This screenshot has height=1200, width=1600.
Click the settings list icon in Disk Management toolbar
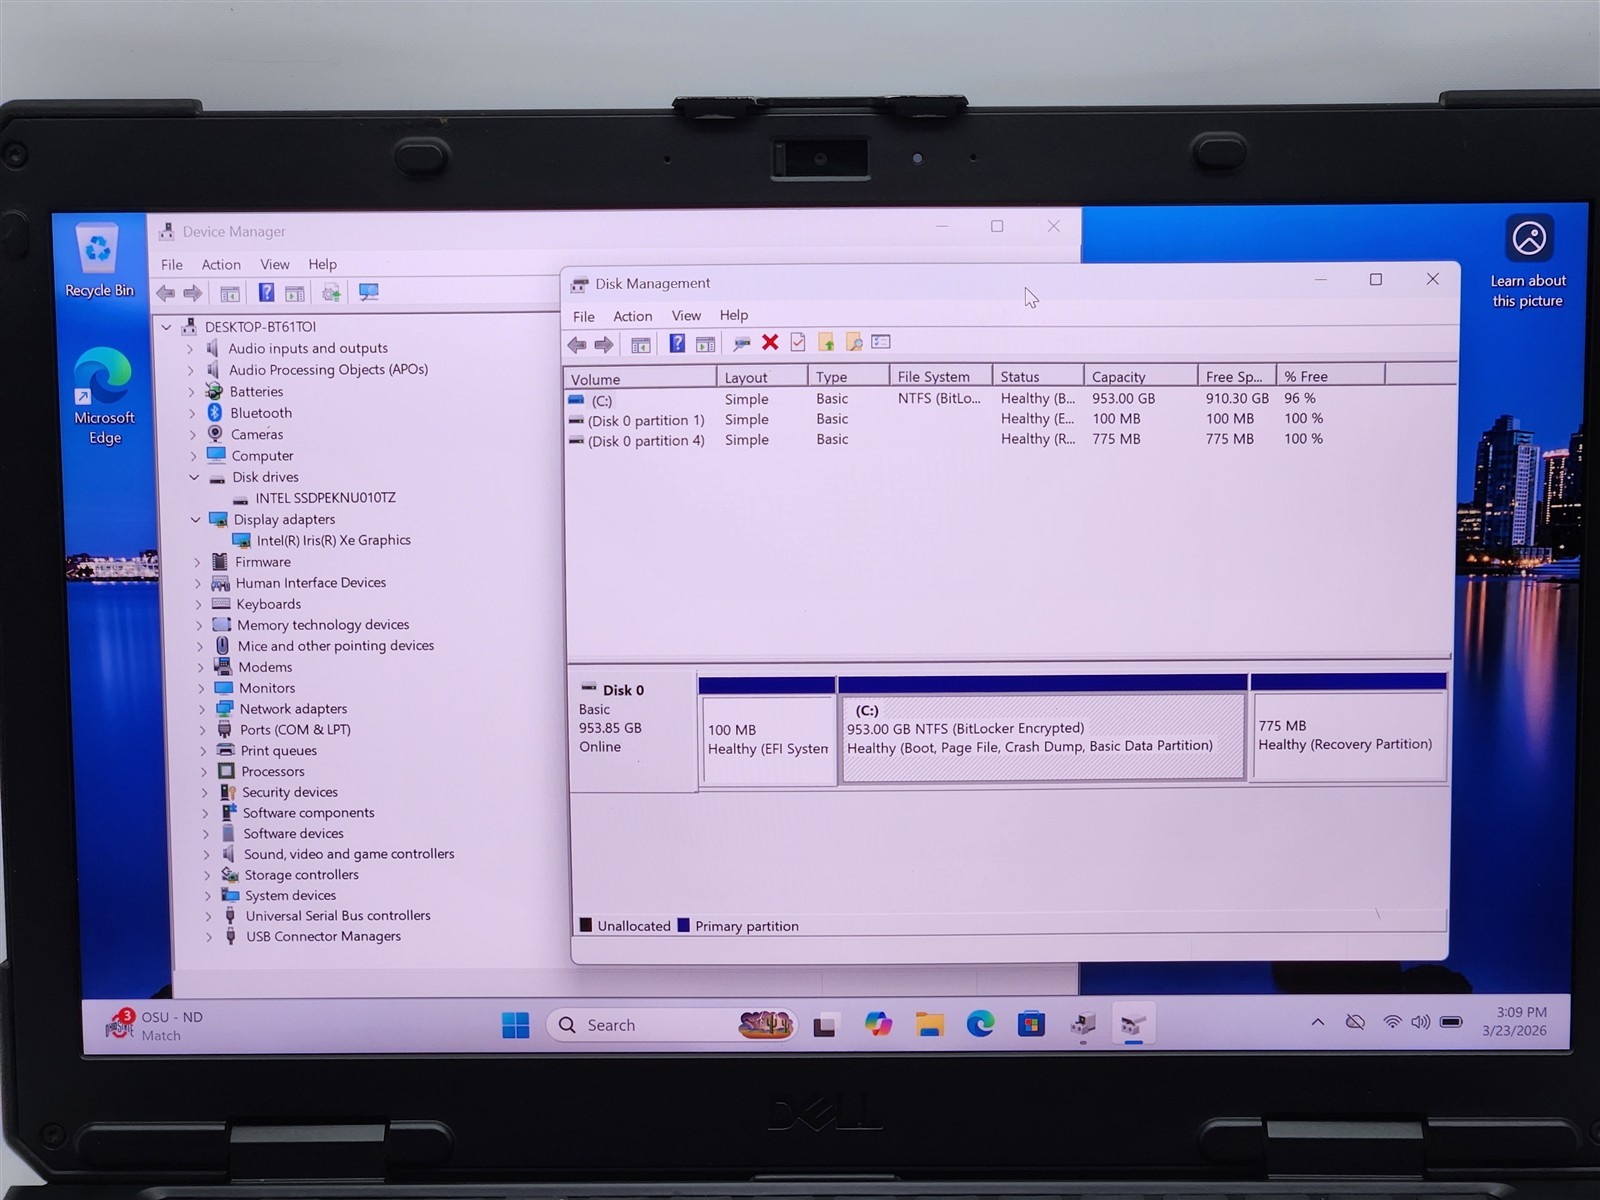(881, 342)
